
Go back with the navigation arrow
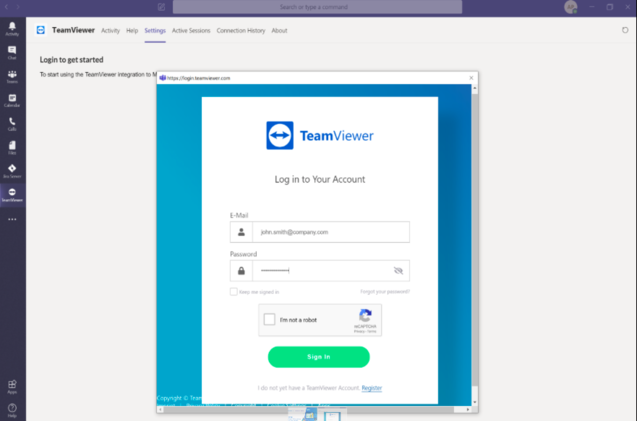6,7
